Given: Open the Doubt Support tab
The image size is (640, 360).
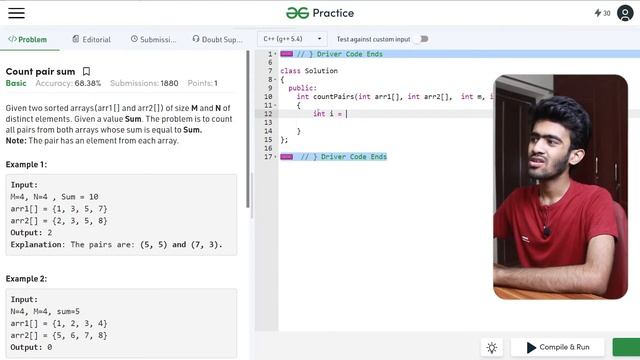Looking at the screenshot, I should 217,39.
